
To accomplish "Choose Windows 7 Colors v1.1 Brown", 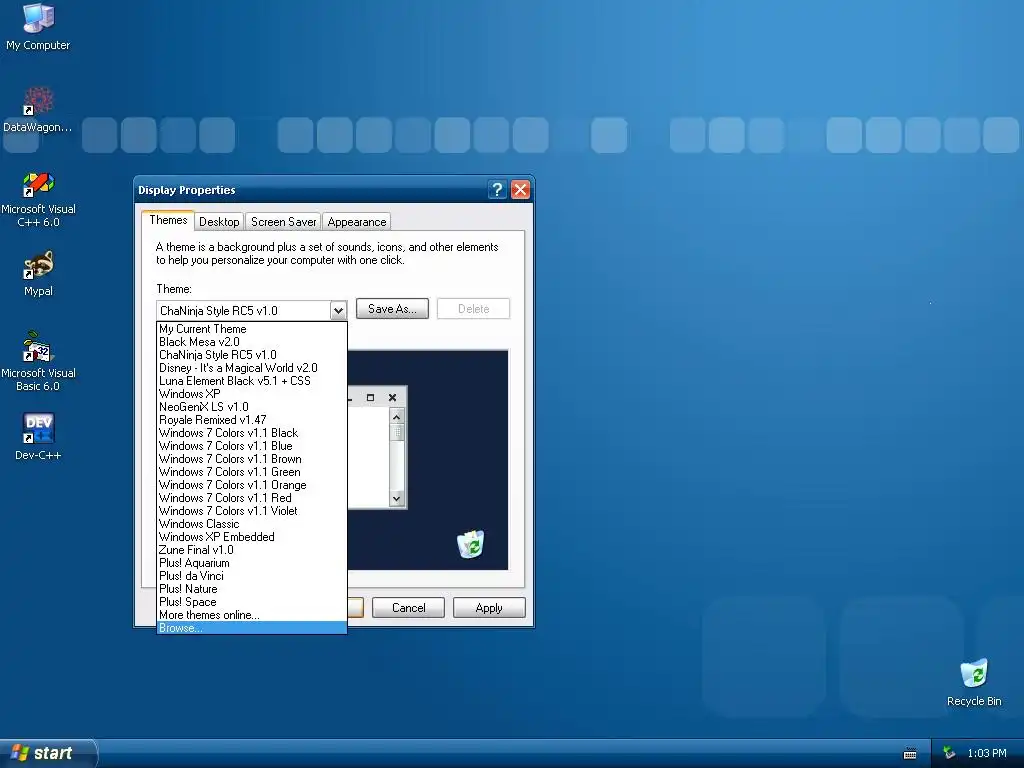I will pyautogui.click(x=251, y=459).
